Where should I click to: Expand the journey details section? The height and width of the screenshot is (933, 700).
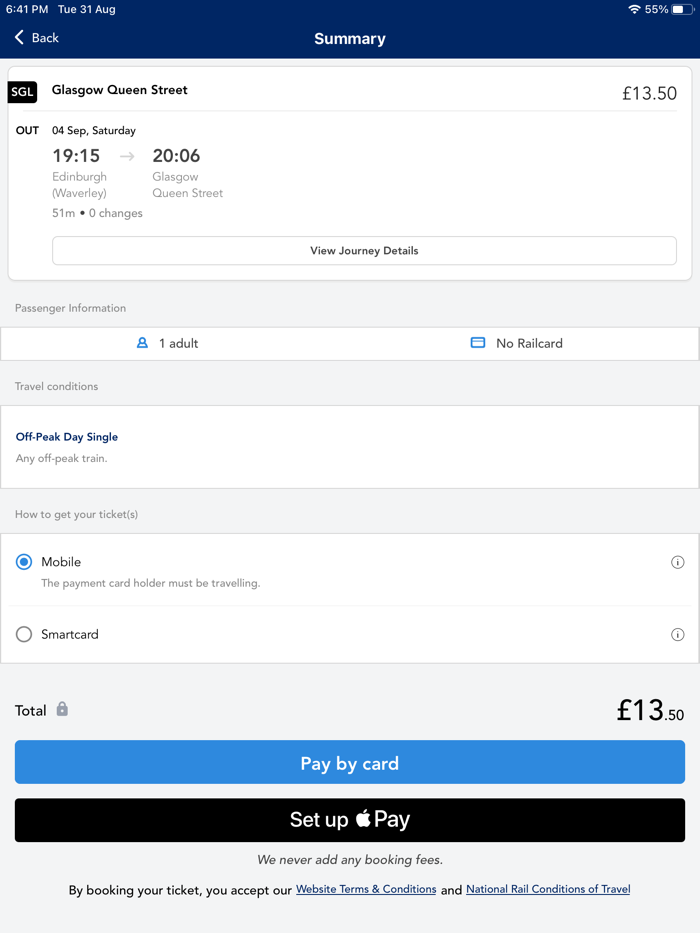(364, 250)
